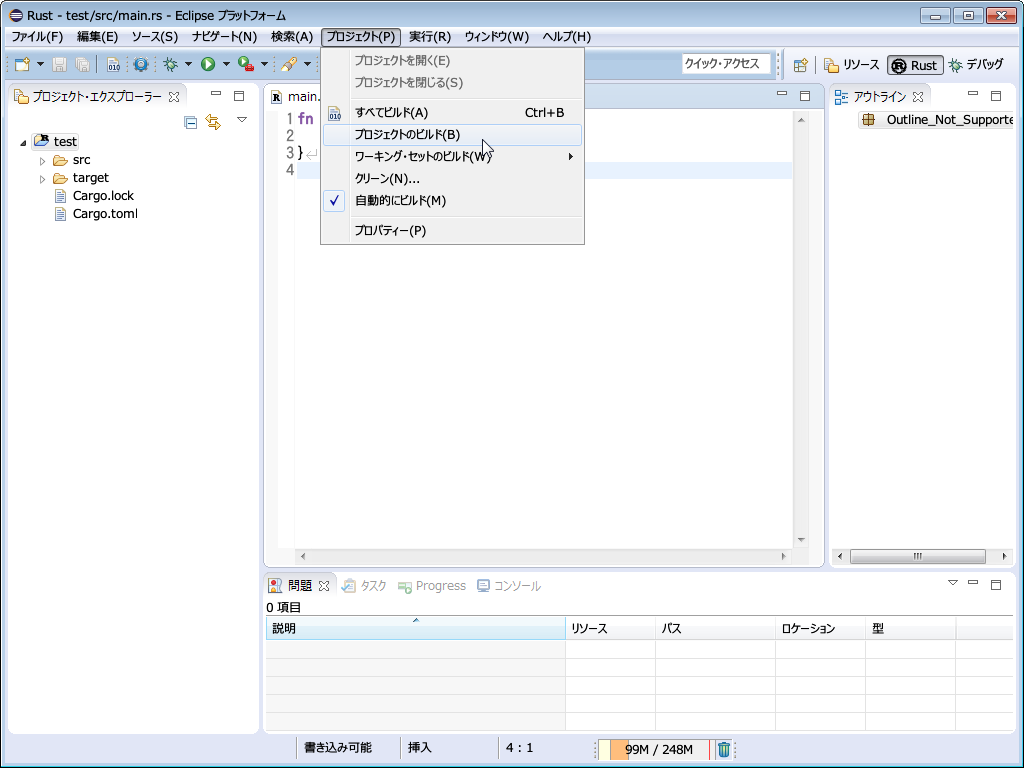Click the Outline horizontal scrollbar thumb

point(918,556)
